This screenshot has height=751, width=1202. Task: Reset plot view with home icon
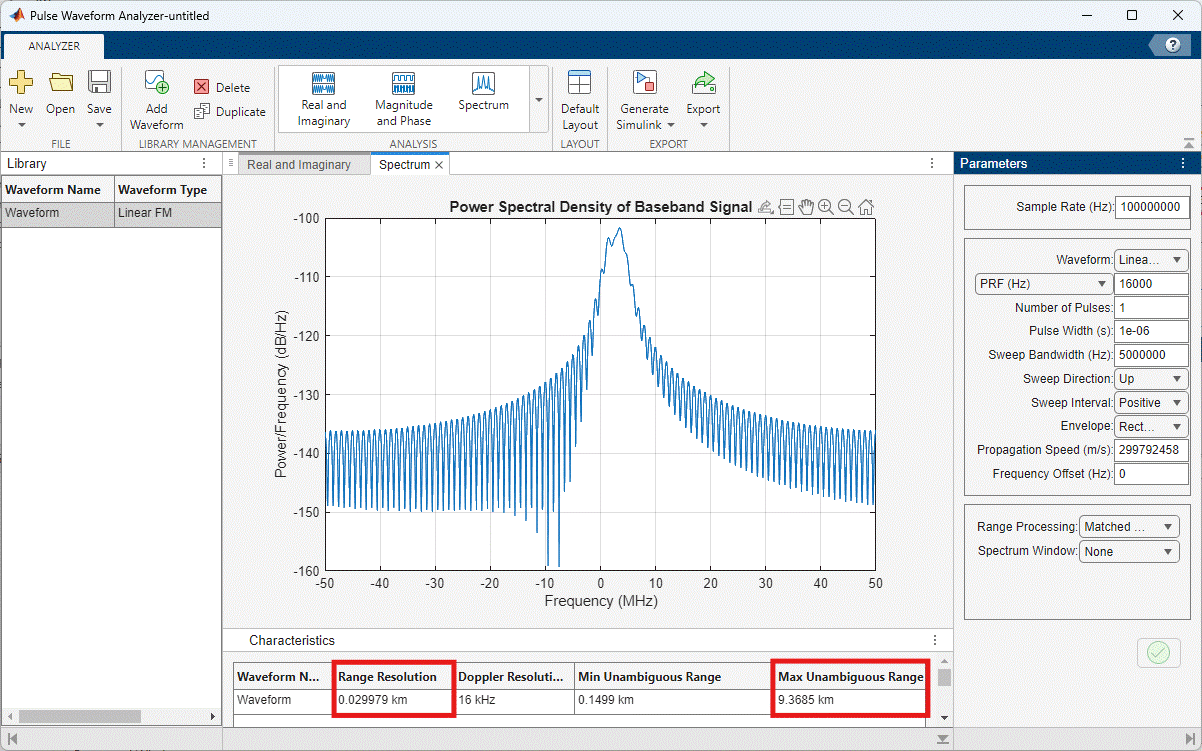[866, 207]
